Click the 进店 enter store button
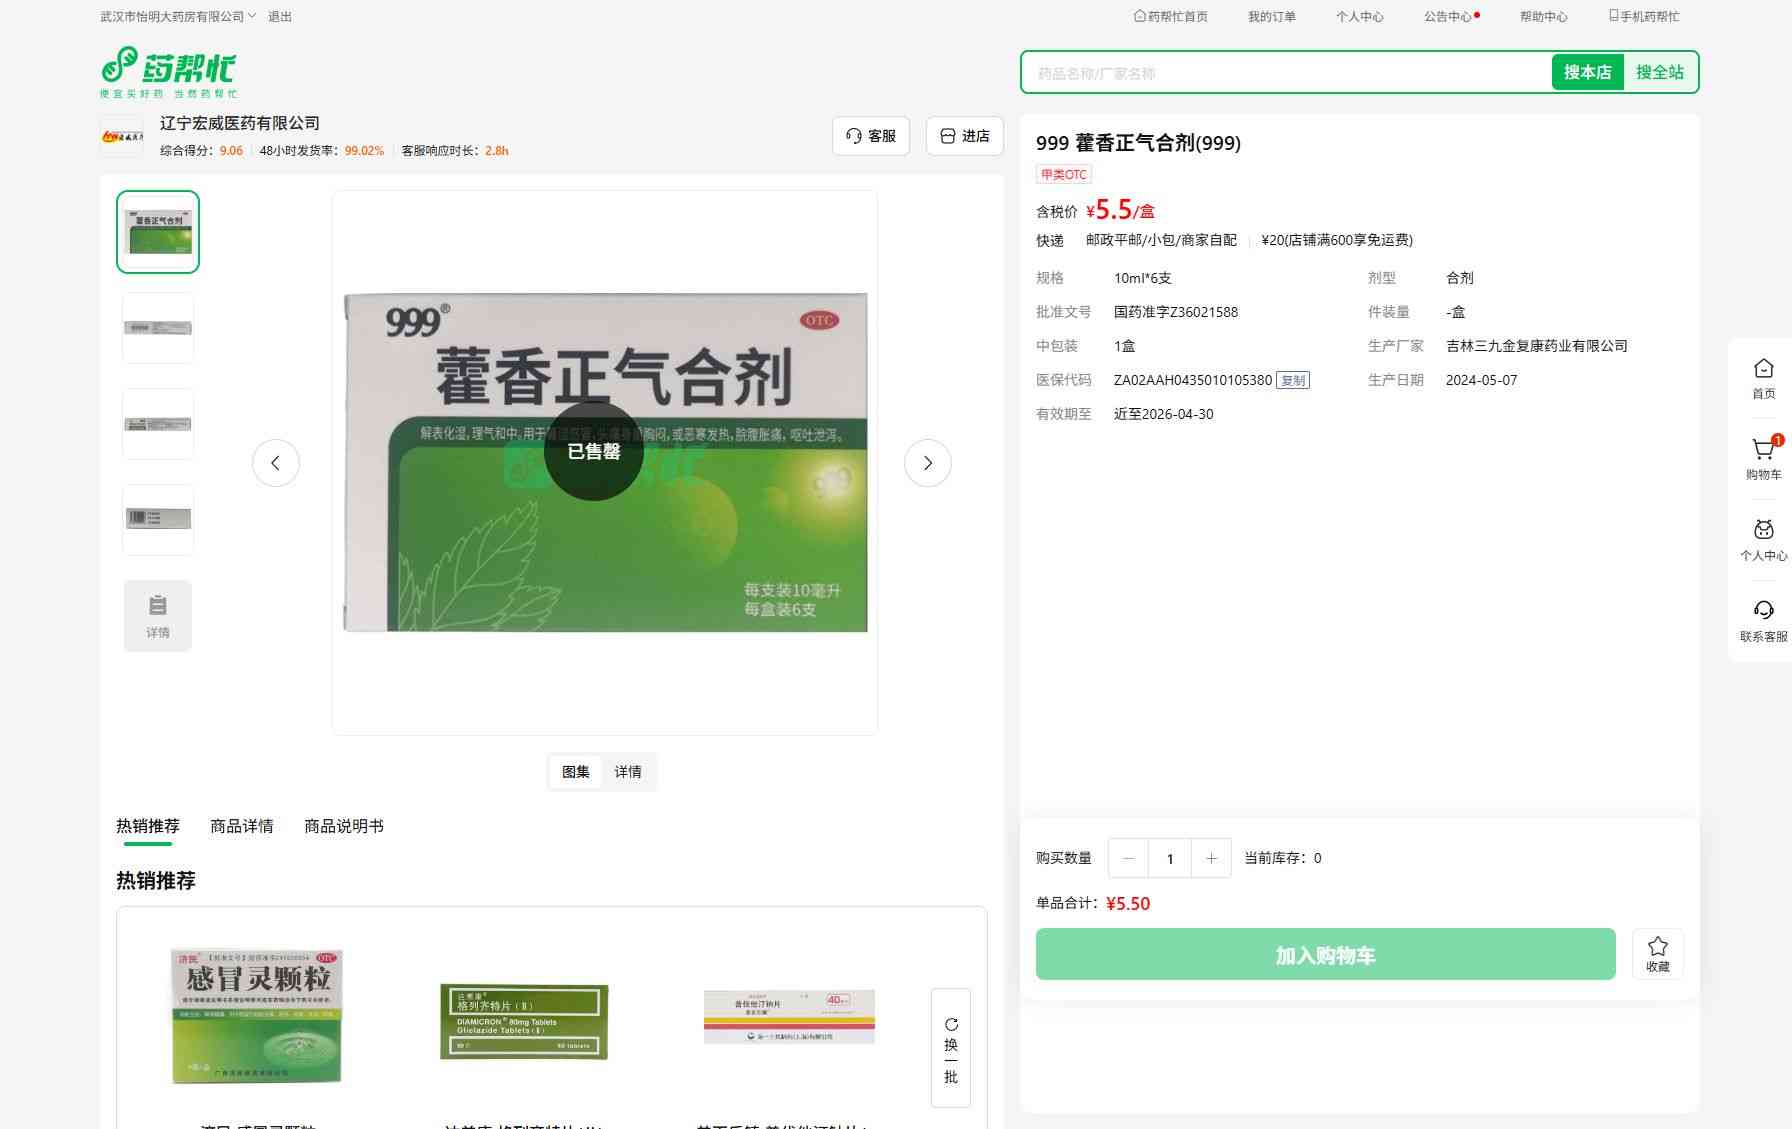The width and height of the screenshot is (1792, 1129). point(964,136)
